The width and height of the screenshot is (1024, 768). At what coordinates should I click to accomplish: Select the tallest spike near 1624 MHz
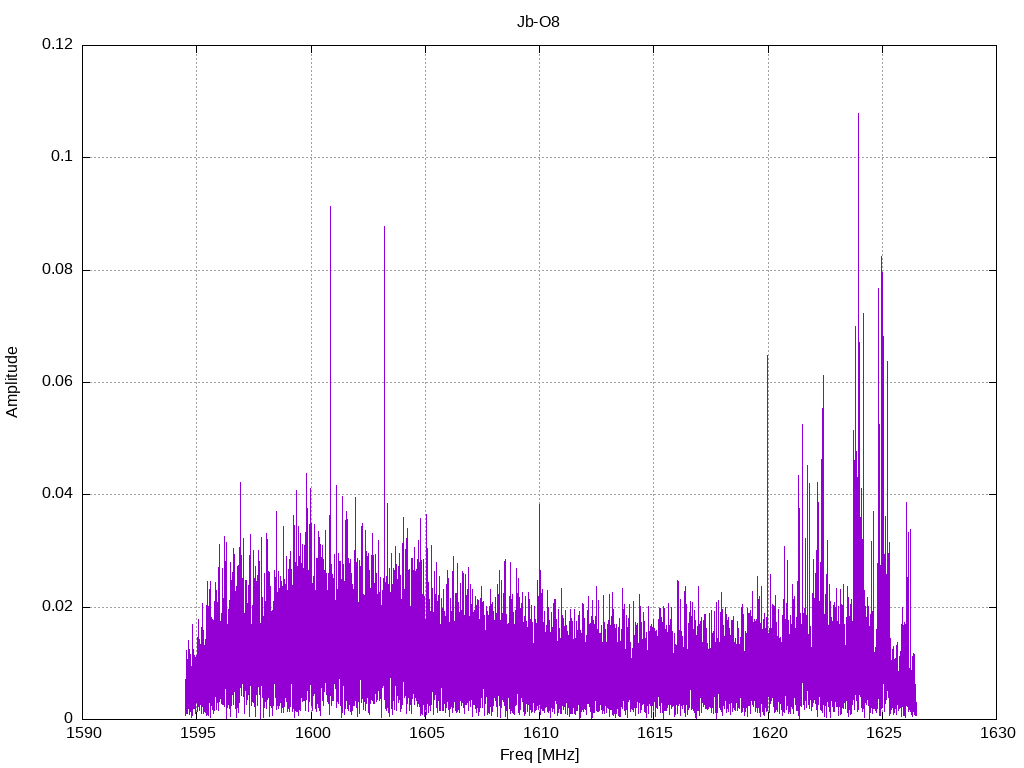pos(858,200)
